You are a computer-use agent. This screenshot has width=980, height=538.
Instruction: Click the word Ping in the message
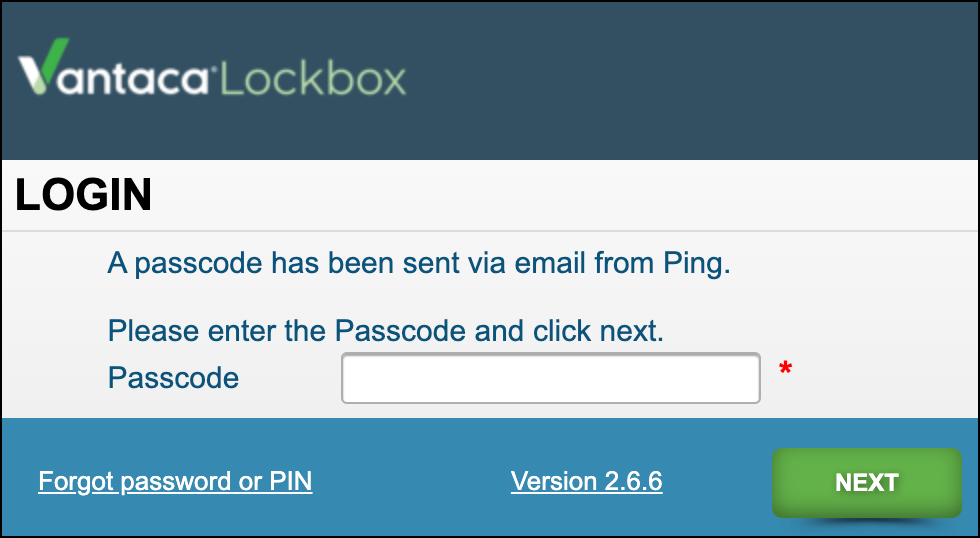[x=694, y=264]
